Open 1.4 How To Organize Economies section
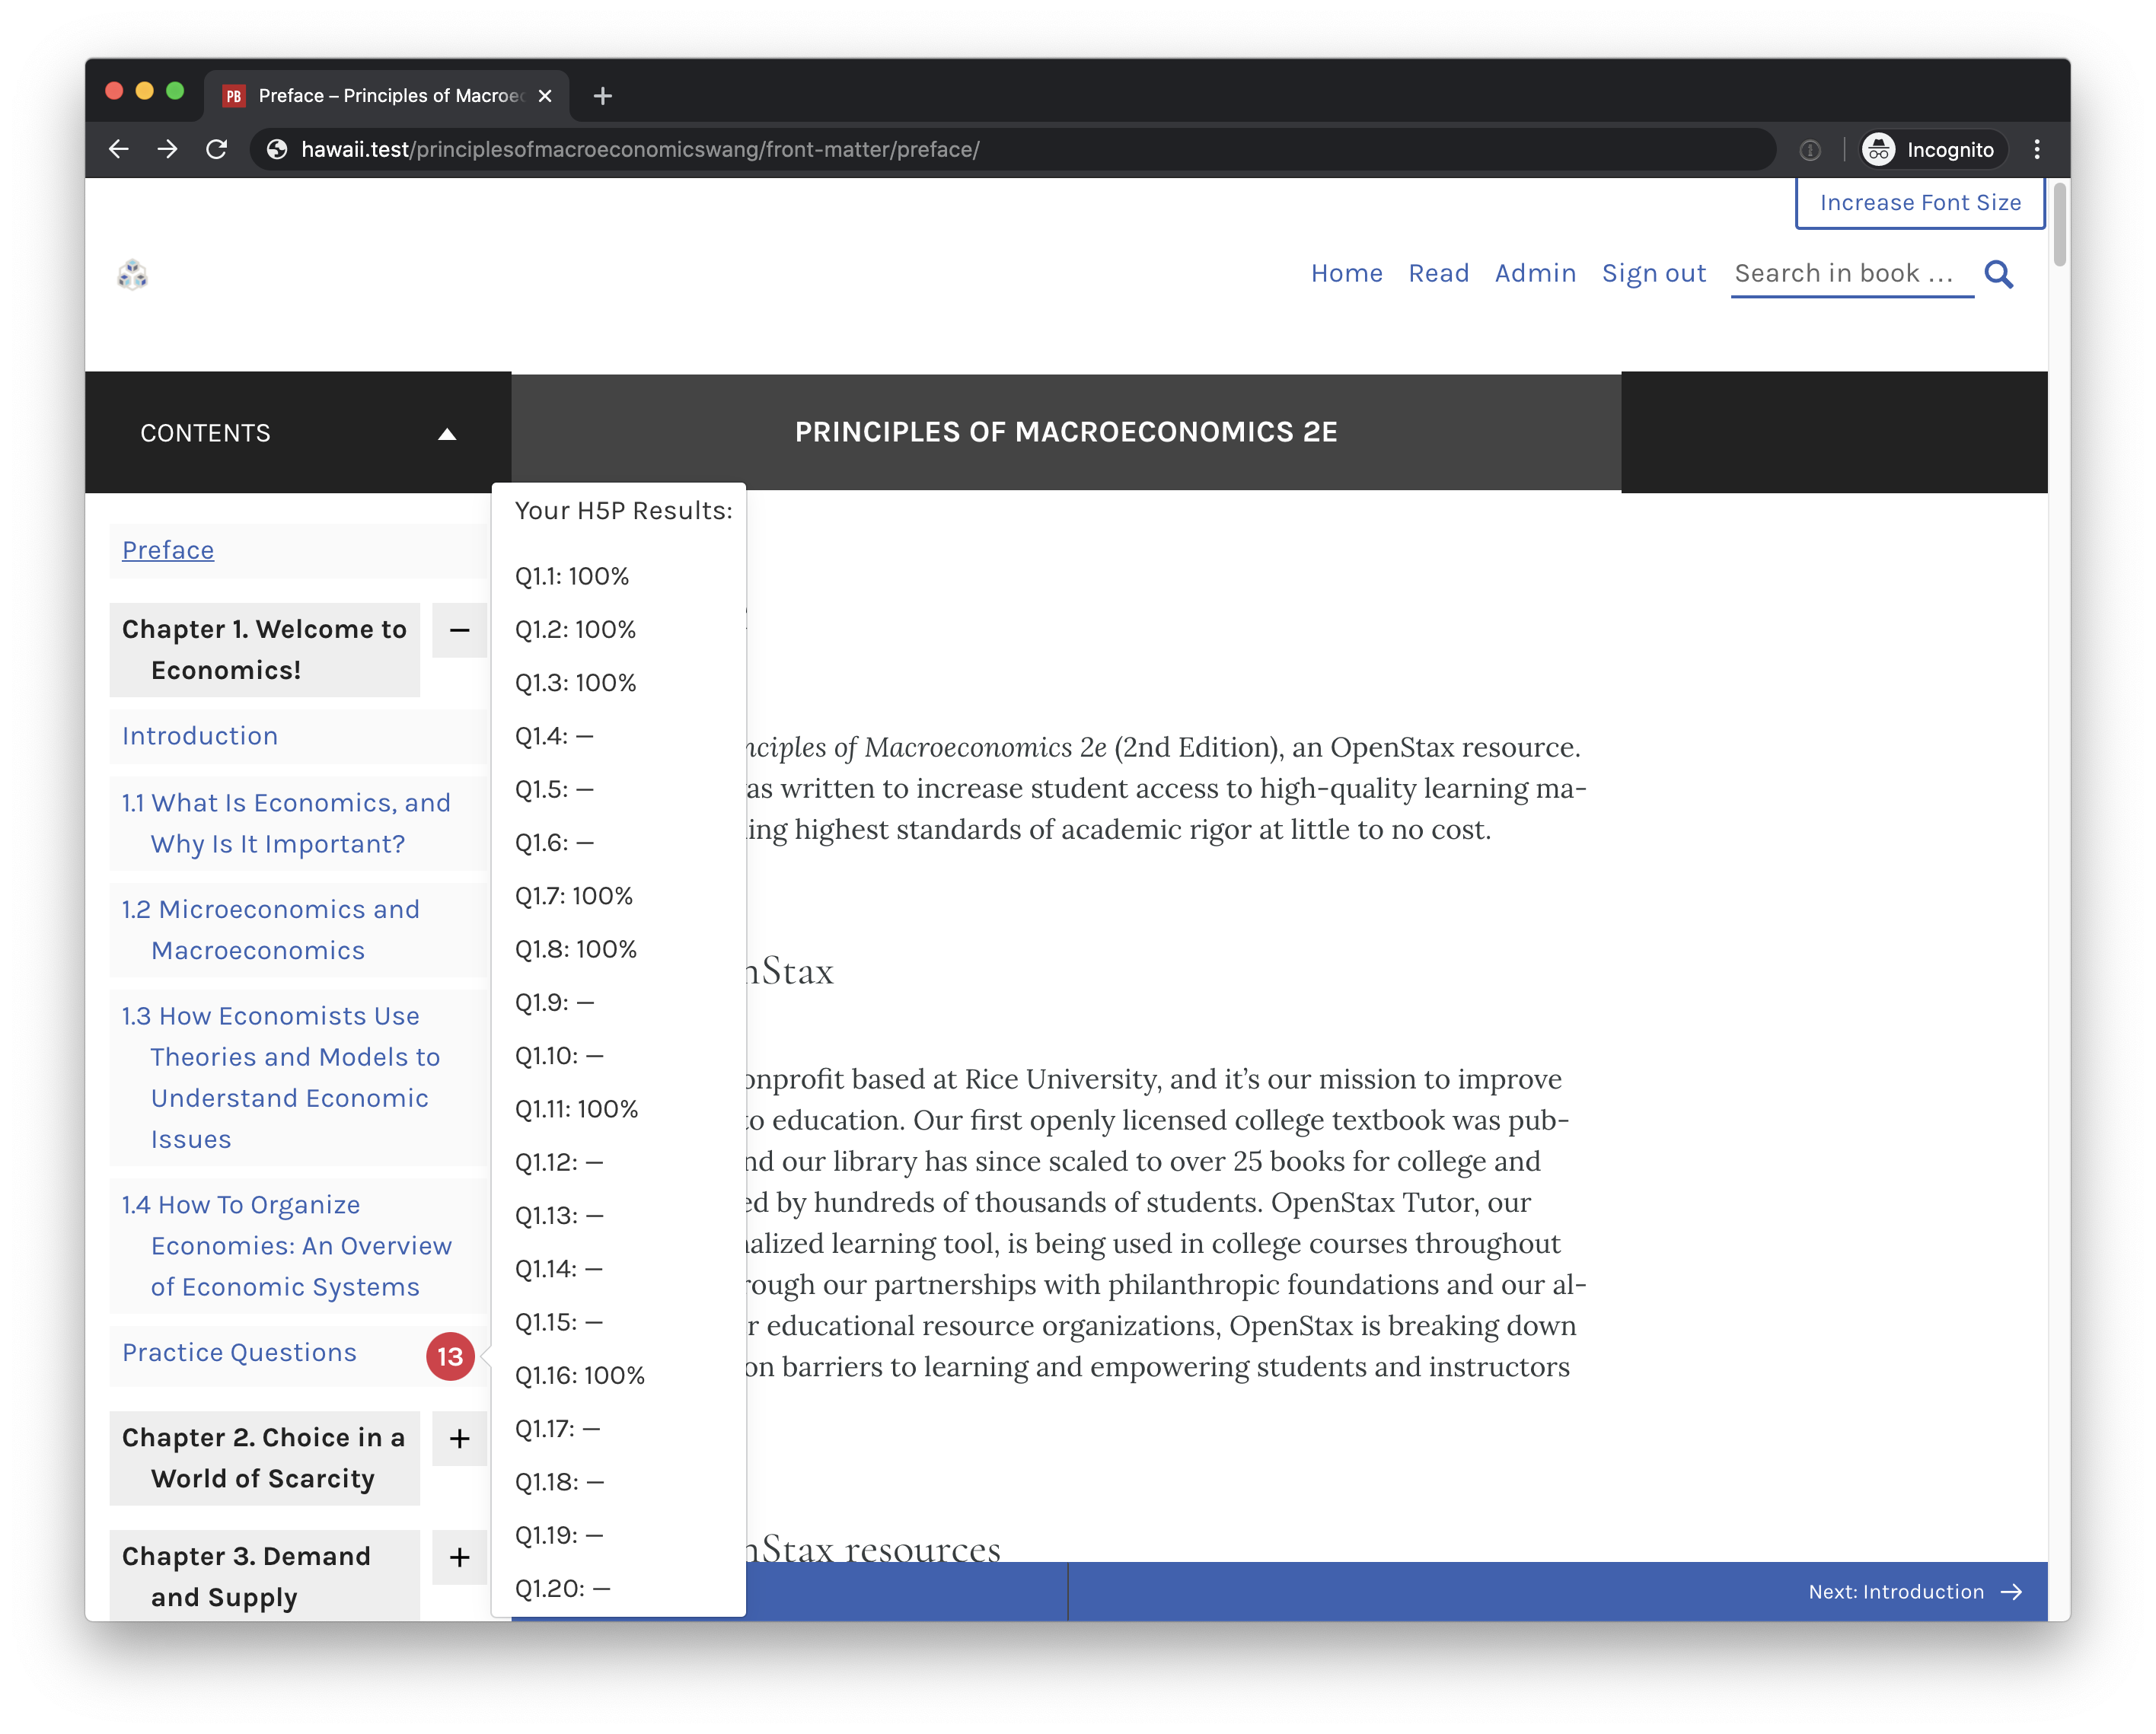Viewport: 2156px width, 1734px height. (287, 1246)
